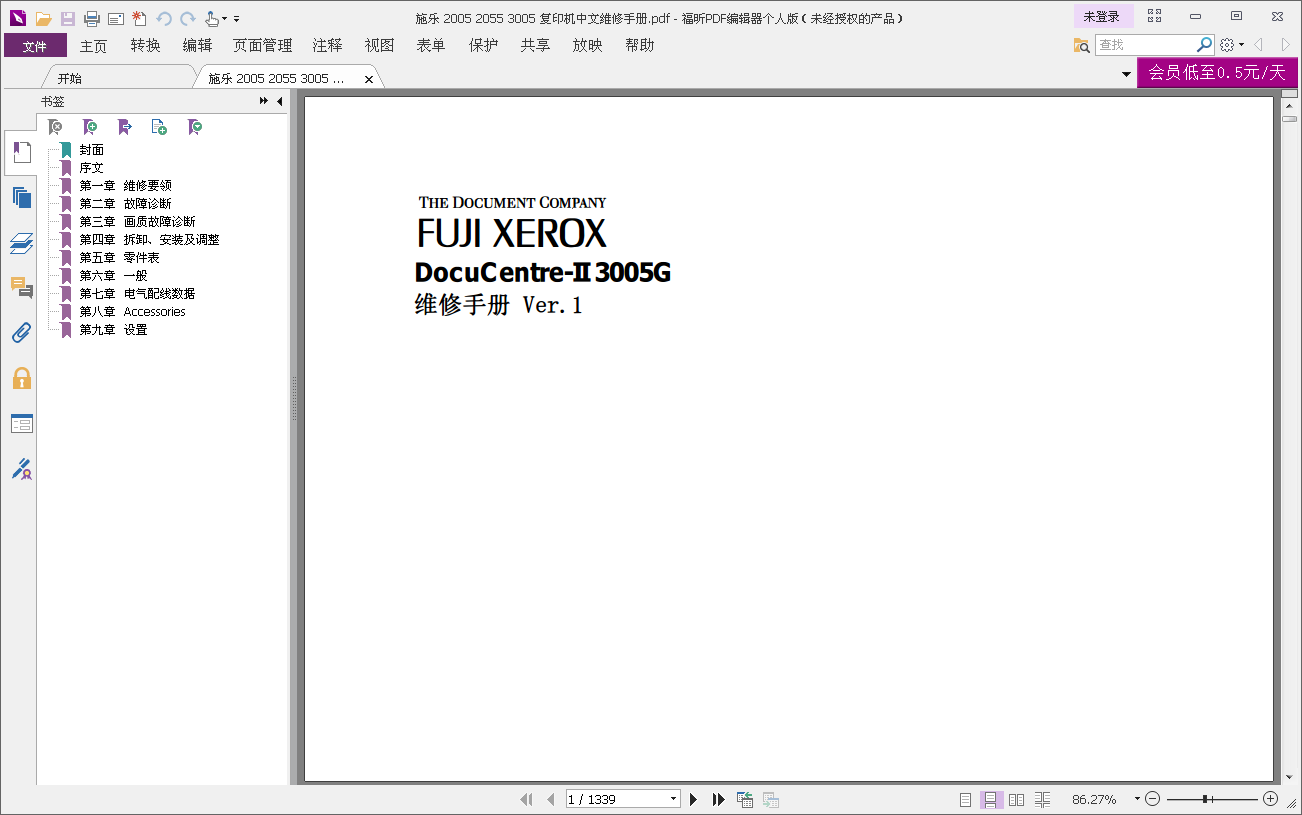Open the 转换 ribbon tab
Image resolution: width=1302 pixels, height=815 pixels.
(x=145, y=45)
